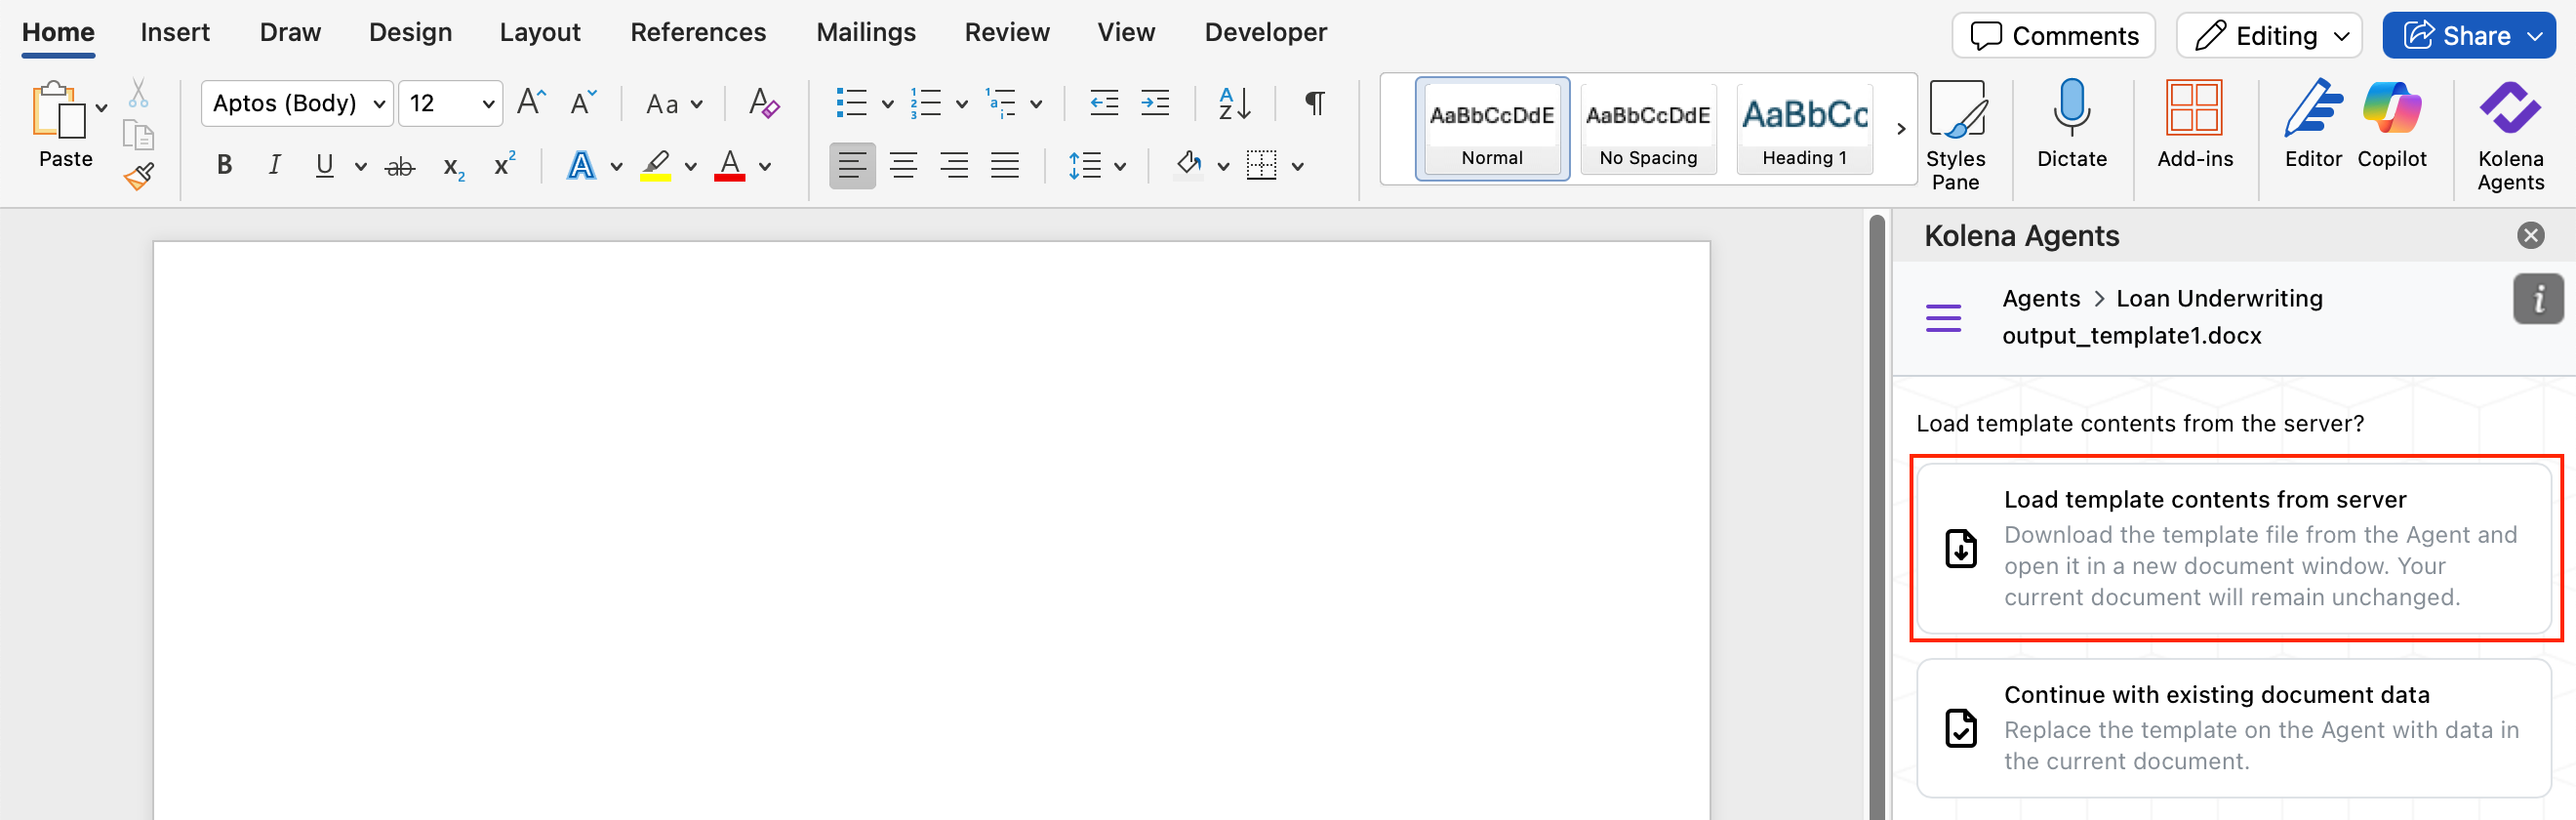Open underline style arrow
Image resolution: width=2576 pixels, height=820 pixels.
[361, 167]
